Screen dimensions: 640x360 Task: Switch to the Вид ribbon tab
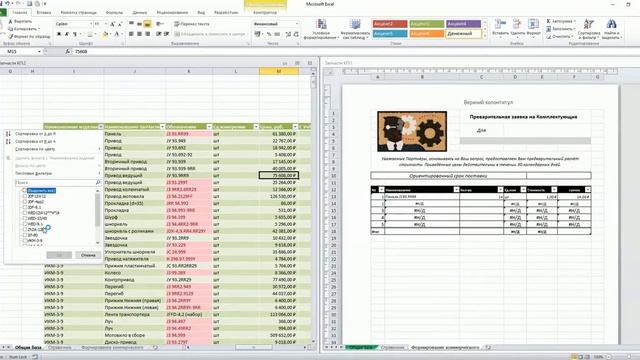tap(201, 13)
